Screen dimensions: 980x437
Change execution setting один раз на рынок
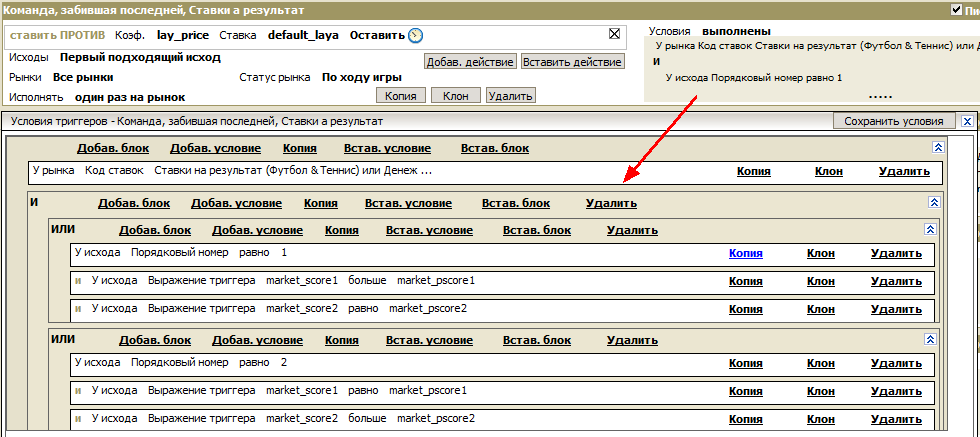130,98
